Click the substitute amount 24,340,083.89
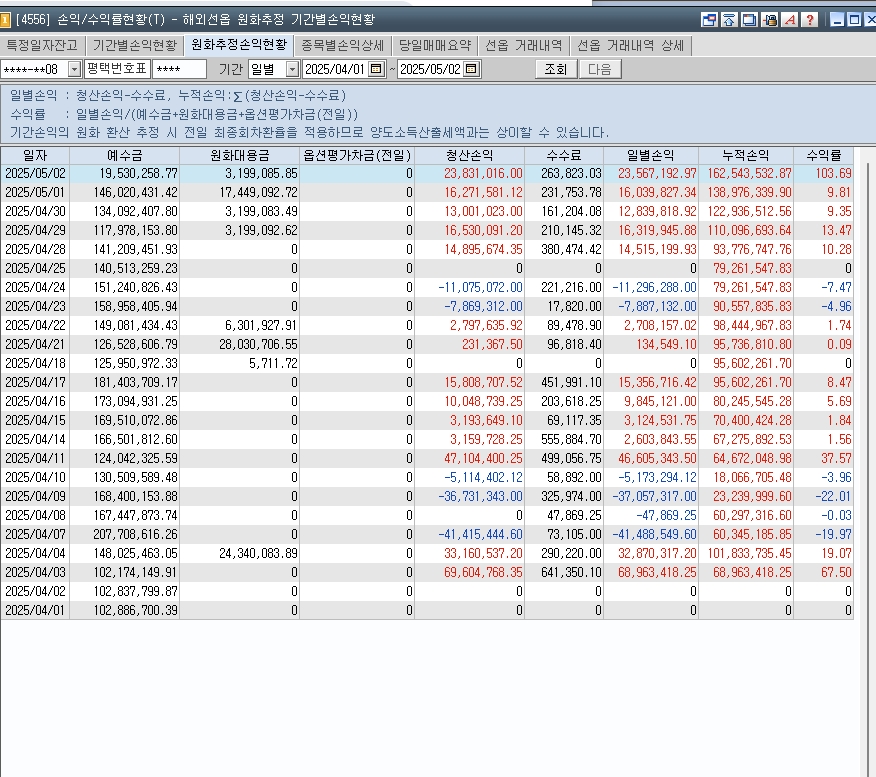Viewport: 876px width, 777px height. point(258,554)
